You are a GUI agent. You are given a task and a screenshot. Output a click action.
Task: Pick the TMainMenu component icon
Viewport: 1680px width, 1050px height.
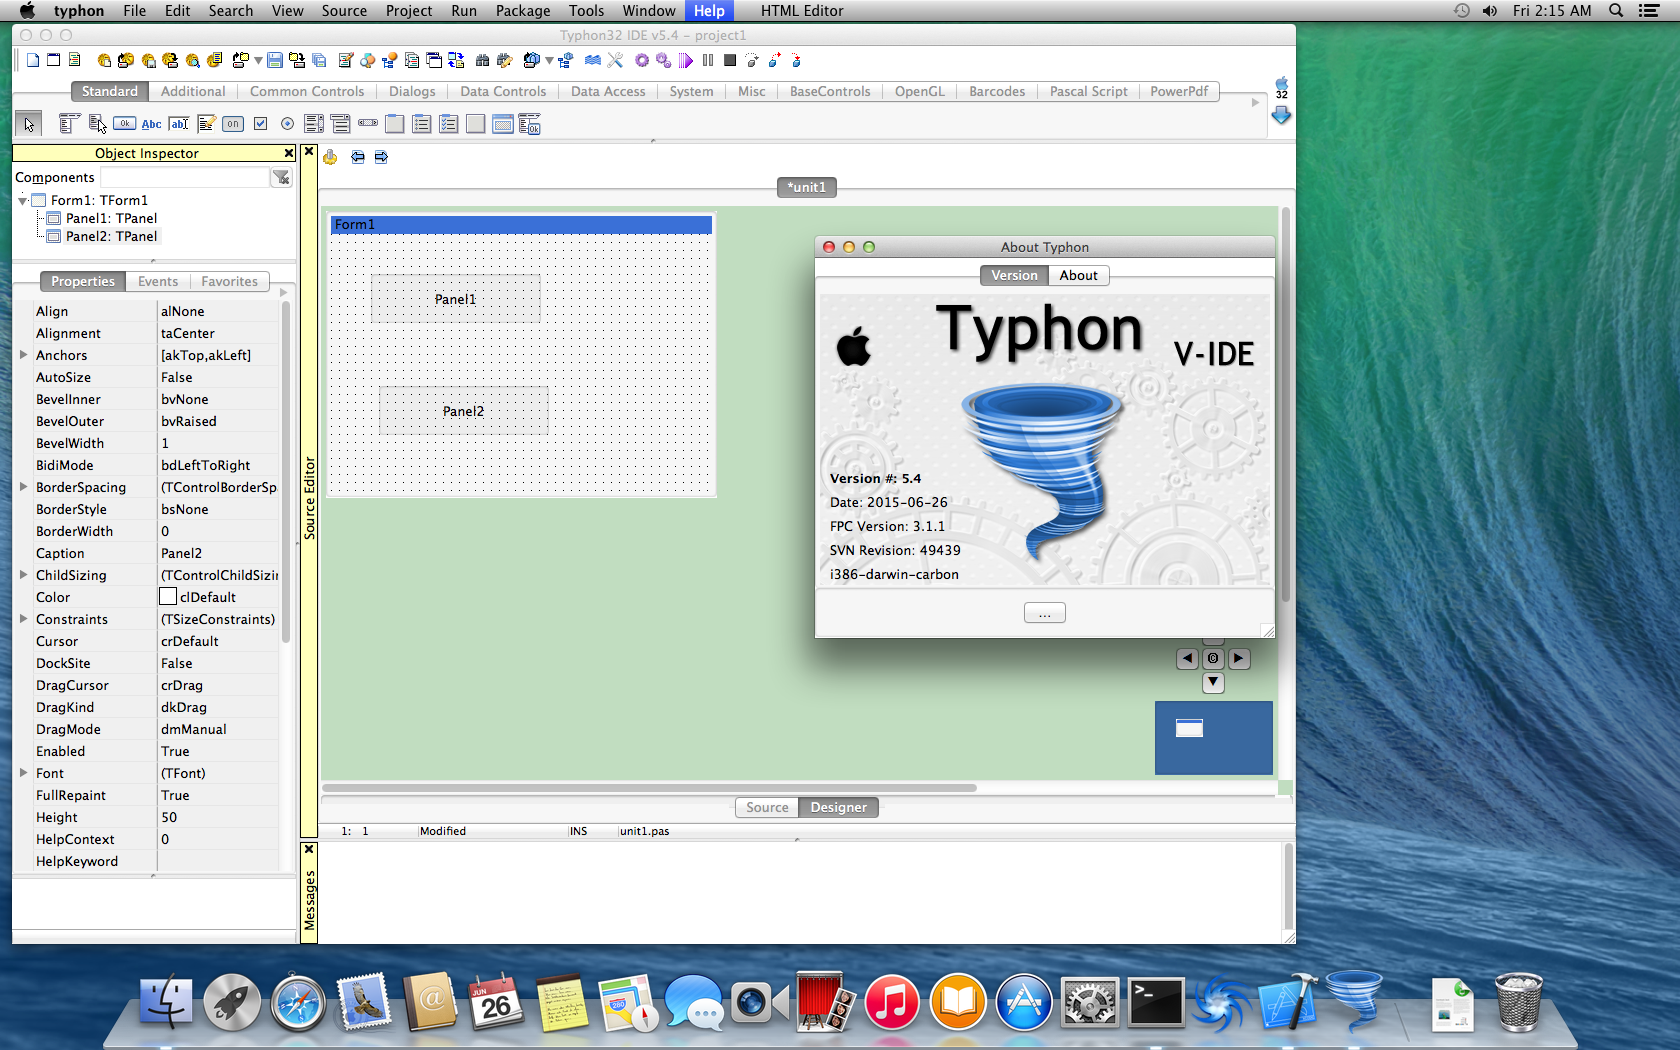point(69,124)
